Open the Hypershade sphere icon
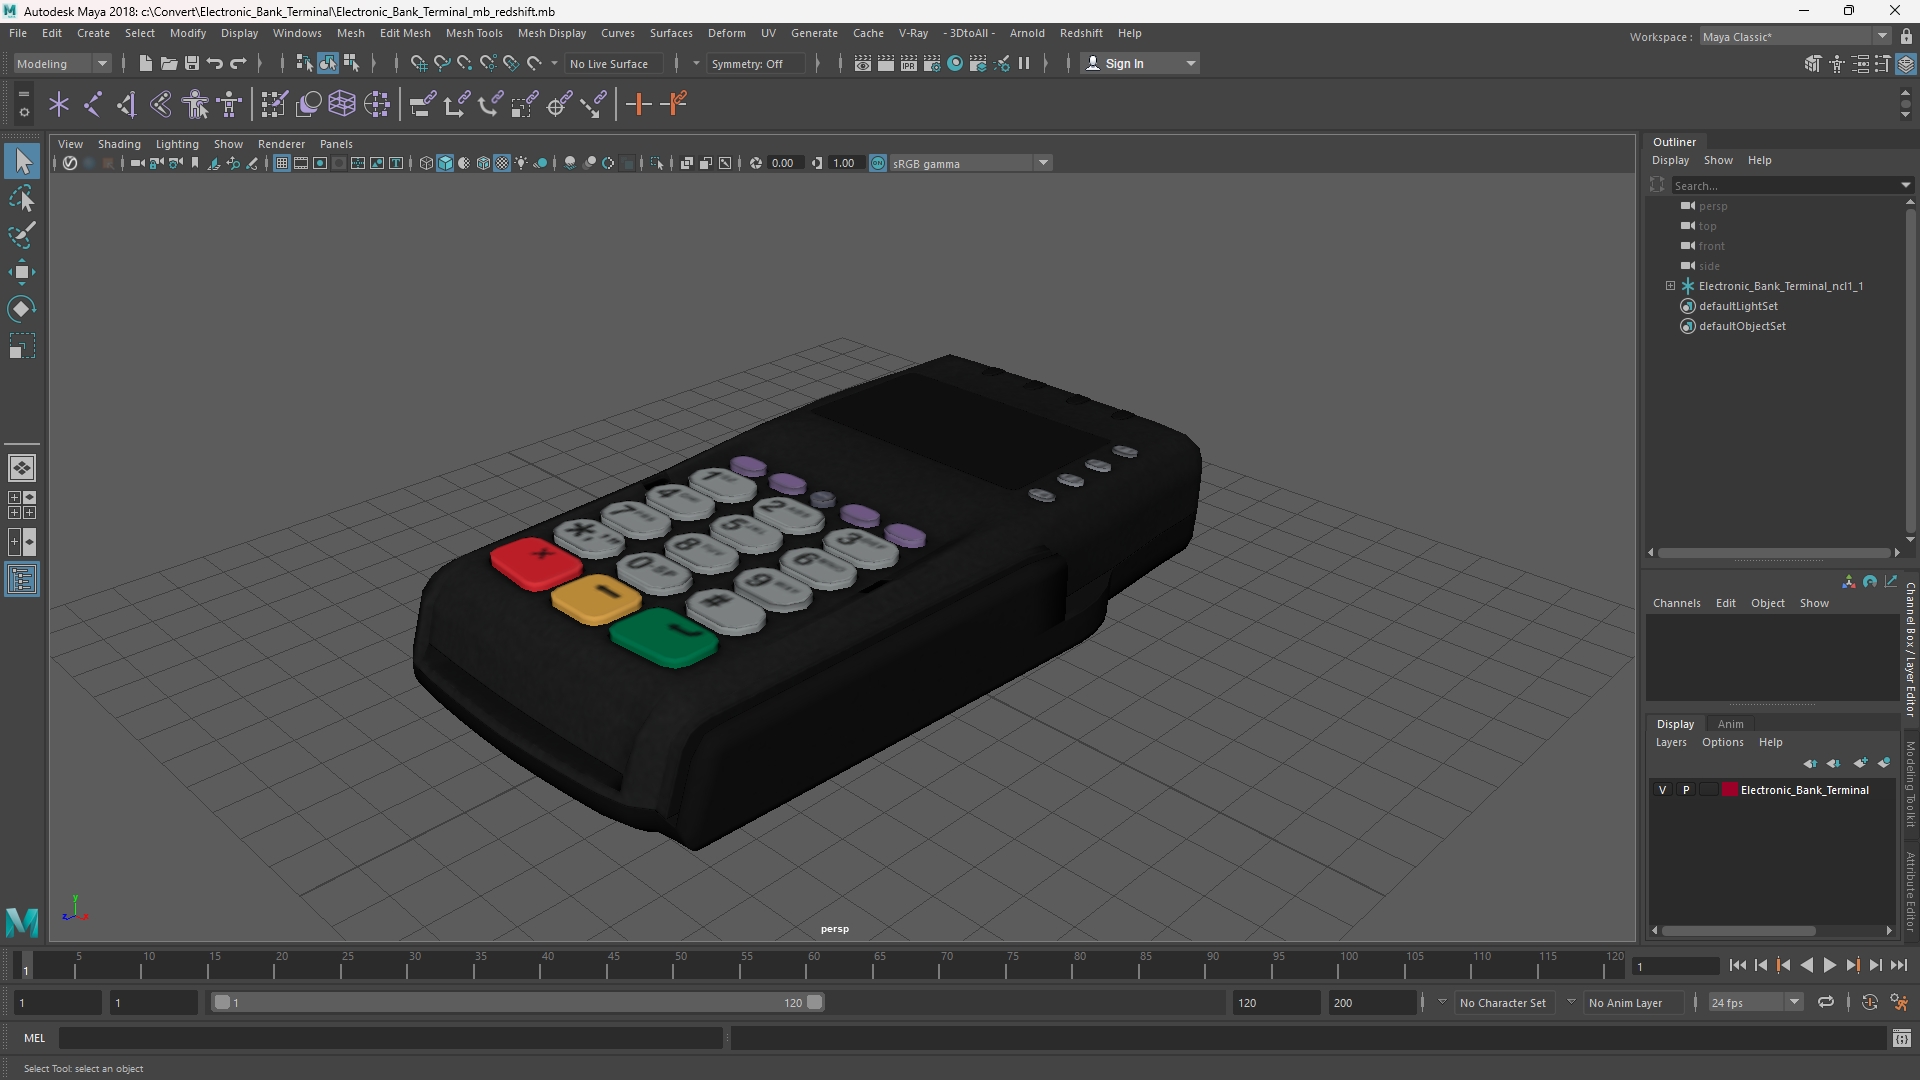This screenshot has height=1080, width=1920. [955, 63]
